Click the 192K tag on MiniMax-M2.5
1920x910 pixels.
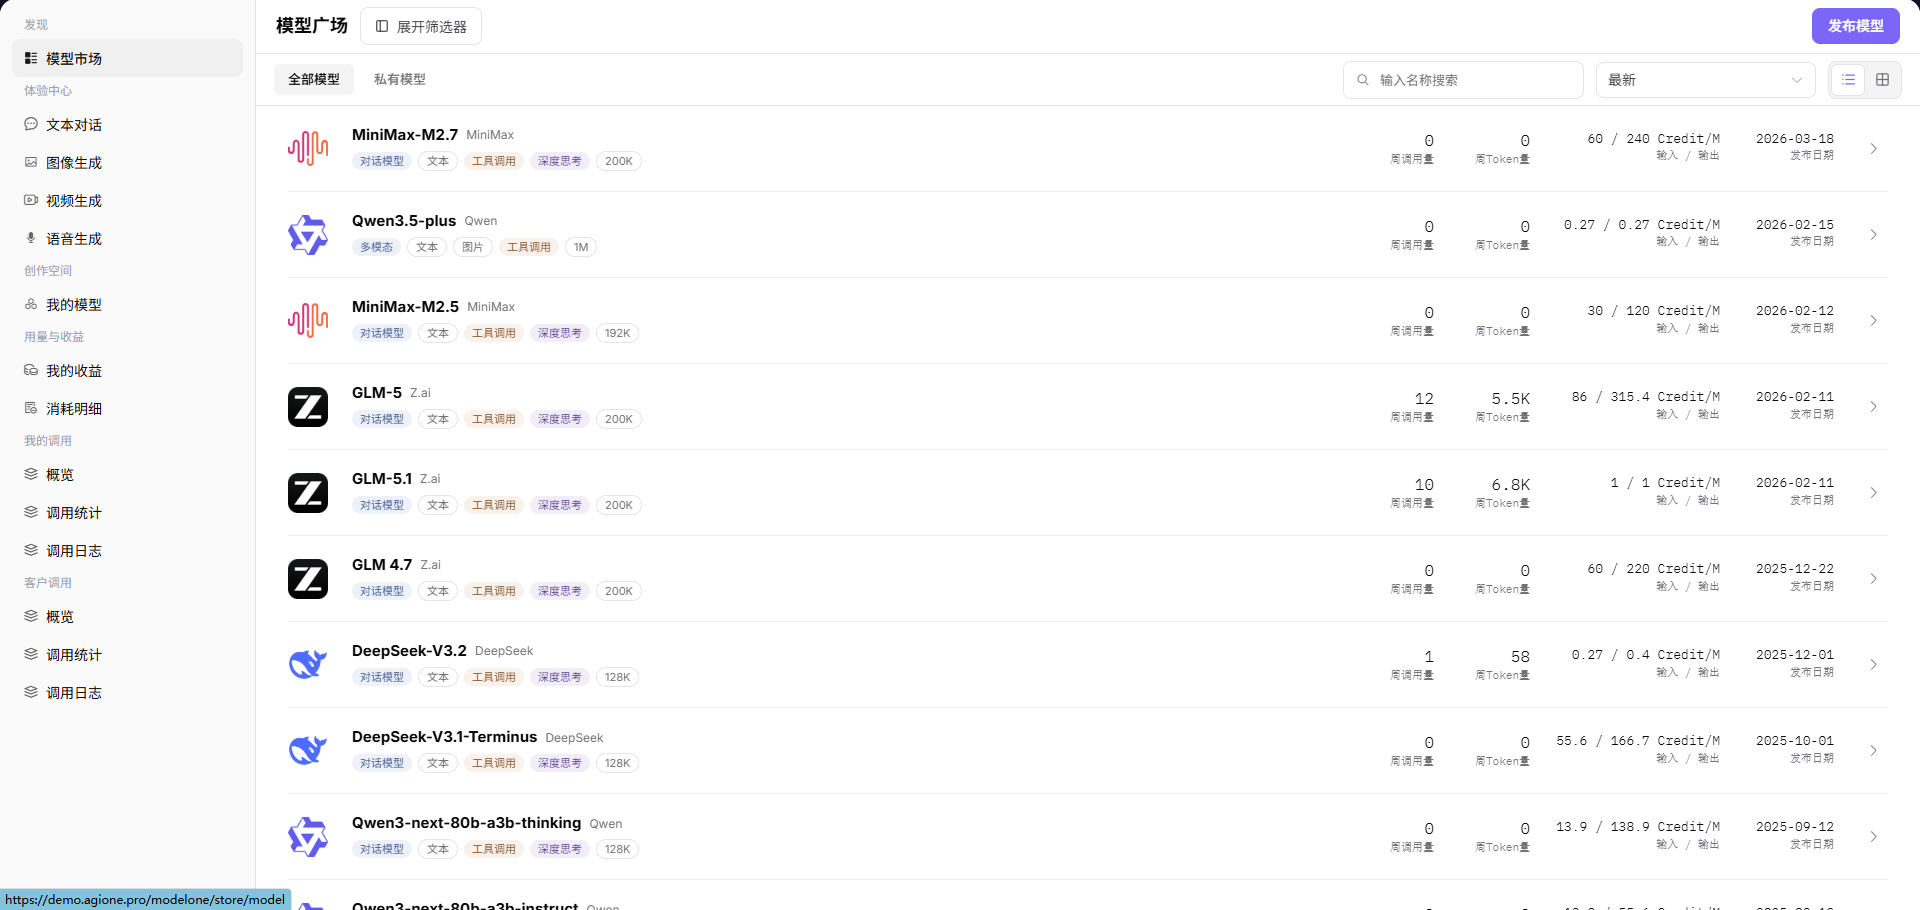(x=617, y=333)
